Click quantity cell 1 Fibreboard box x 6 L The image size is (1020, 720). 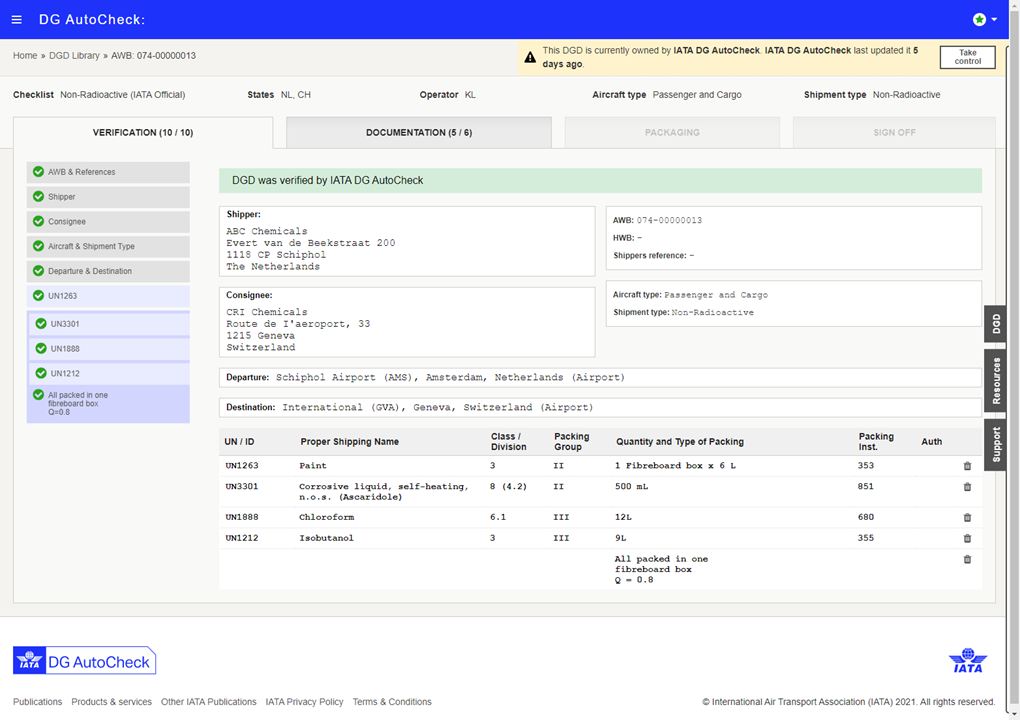(675, 466)
